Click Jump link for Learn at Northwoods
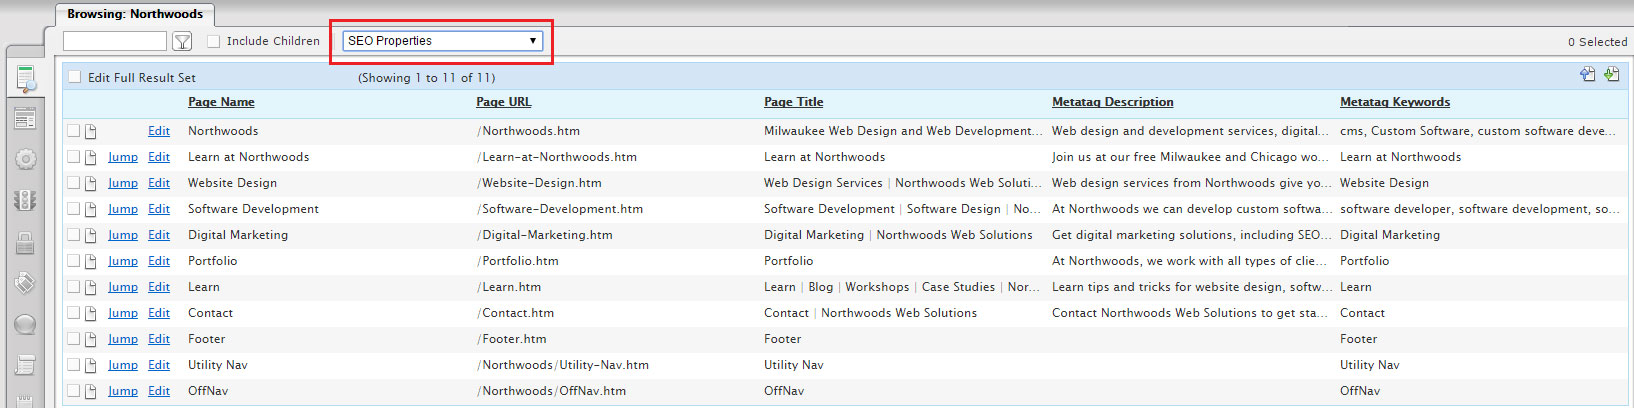 tap(123, 157)
